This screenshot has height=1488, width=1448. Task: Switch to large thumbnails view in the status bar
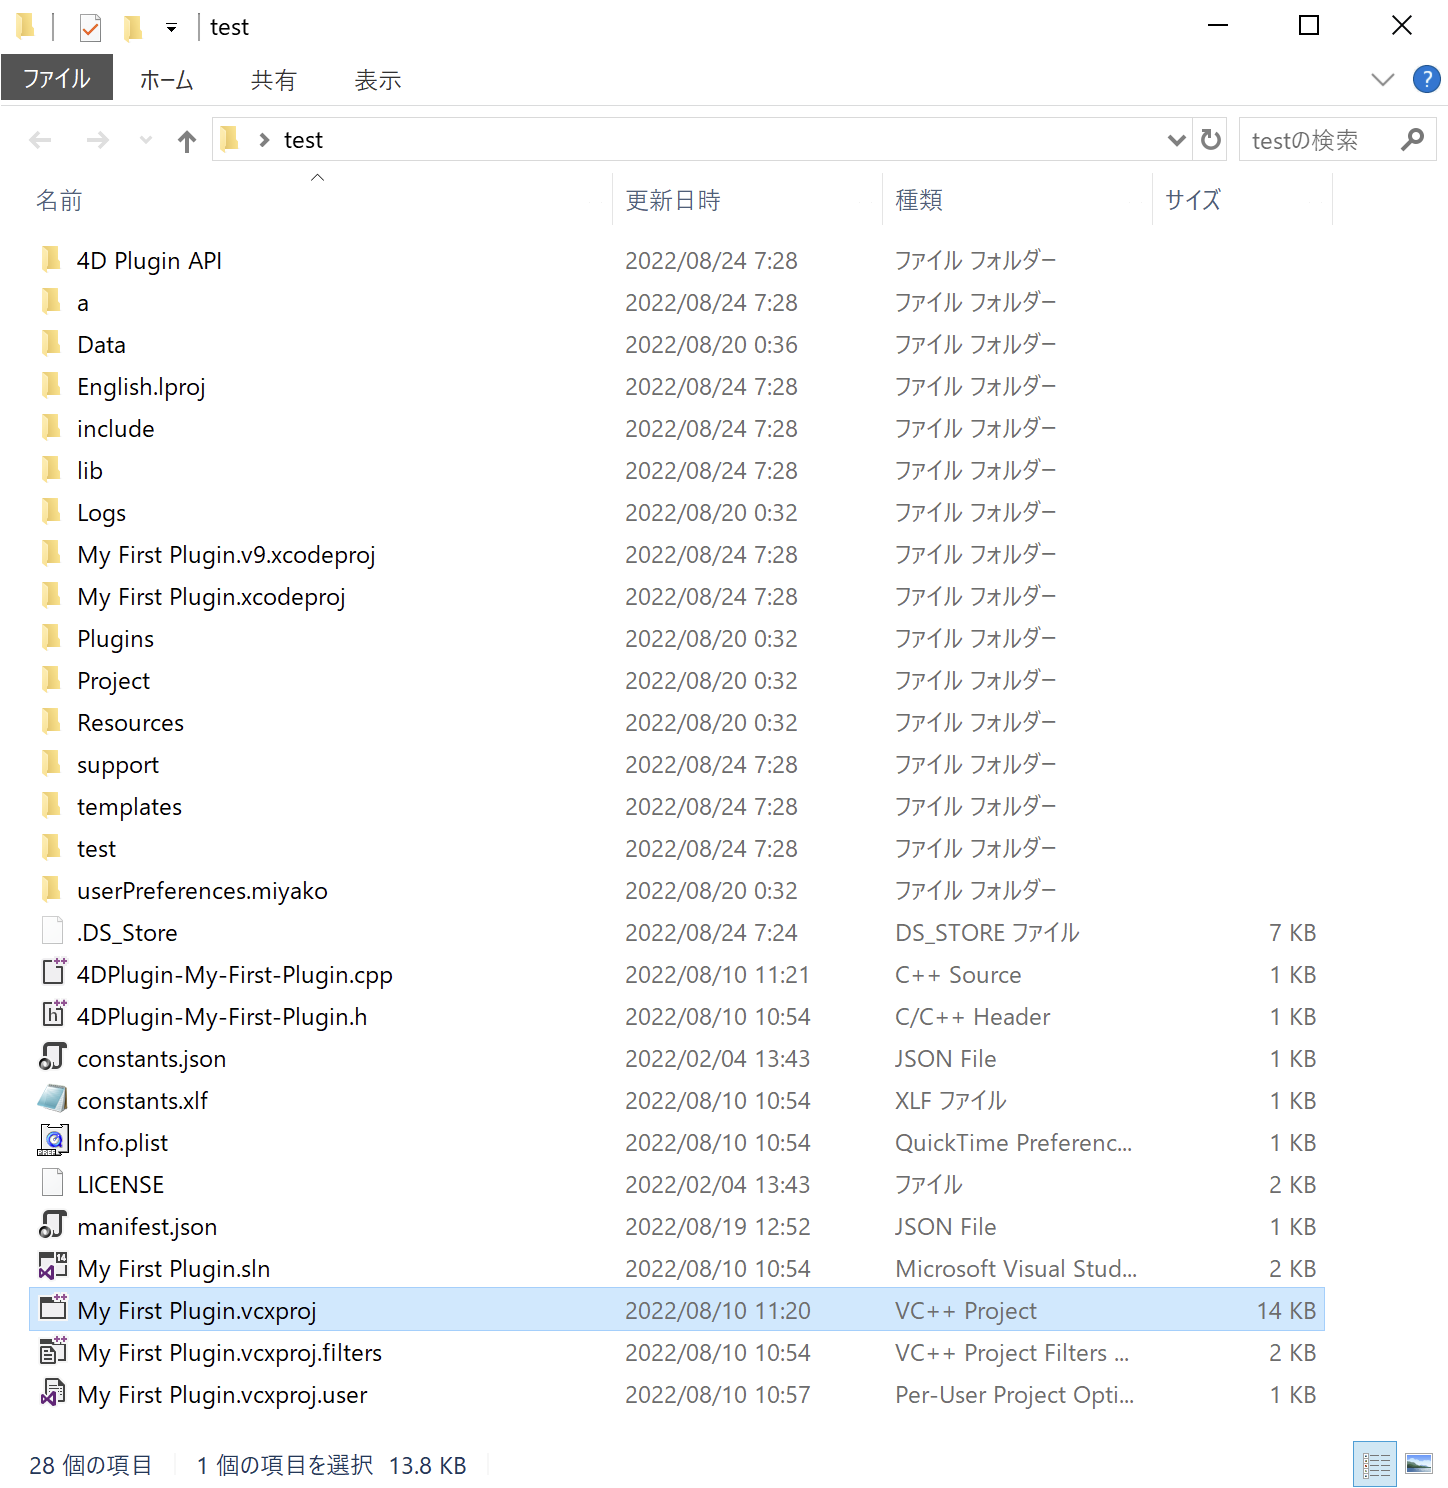click(x=1421, y=1463)
